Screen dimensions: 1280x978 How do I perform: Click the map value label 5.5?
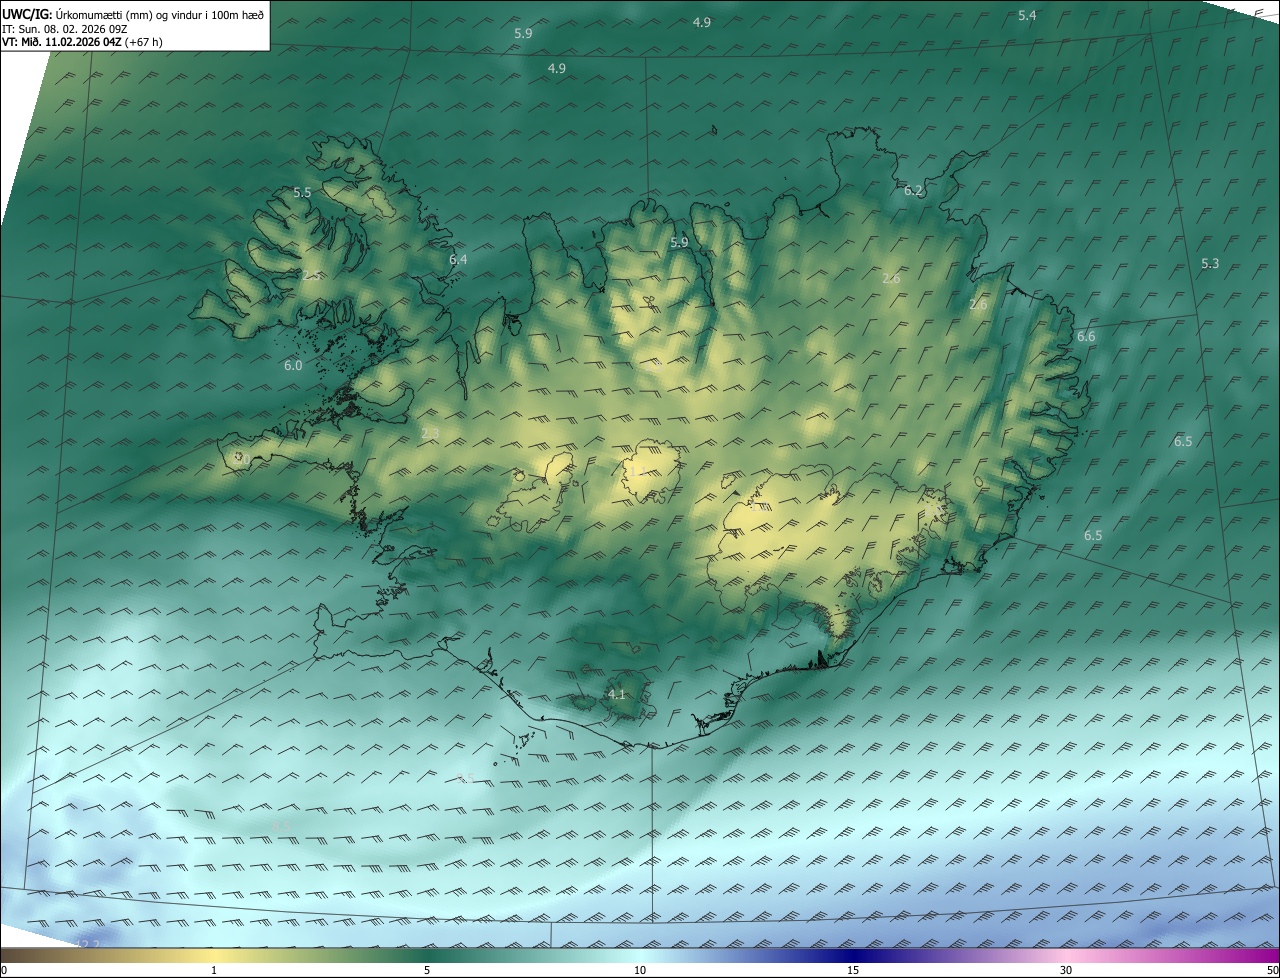pos(302,192)
